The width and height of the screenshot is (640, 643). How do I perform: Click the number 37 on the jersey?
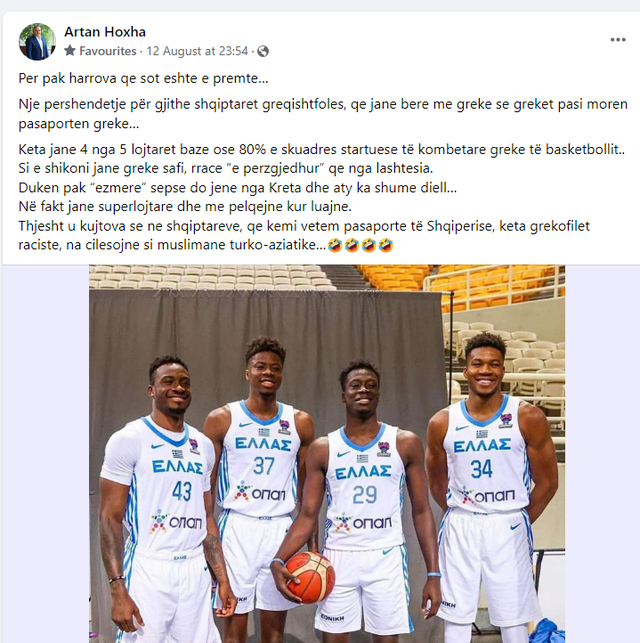click(263, 465)
